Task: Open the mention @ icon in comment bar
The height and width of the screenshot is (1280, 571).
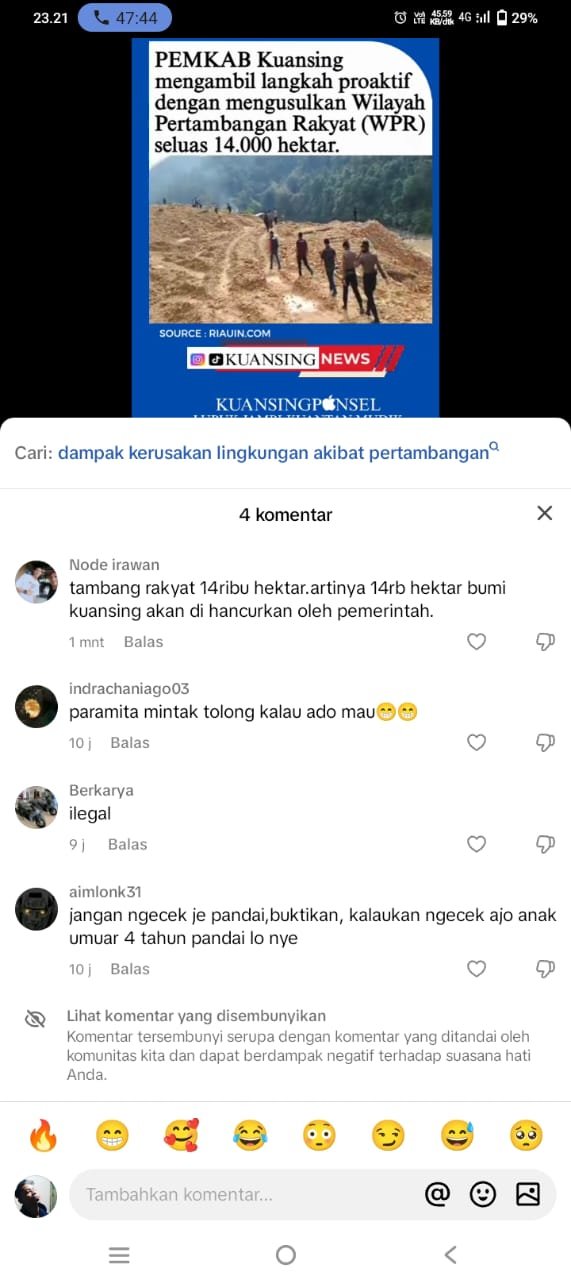Action: [437, 1194]
